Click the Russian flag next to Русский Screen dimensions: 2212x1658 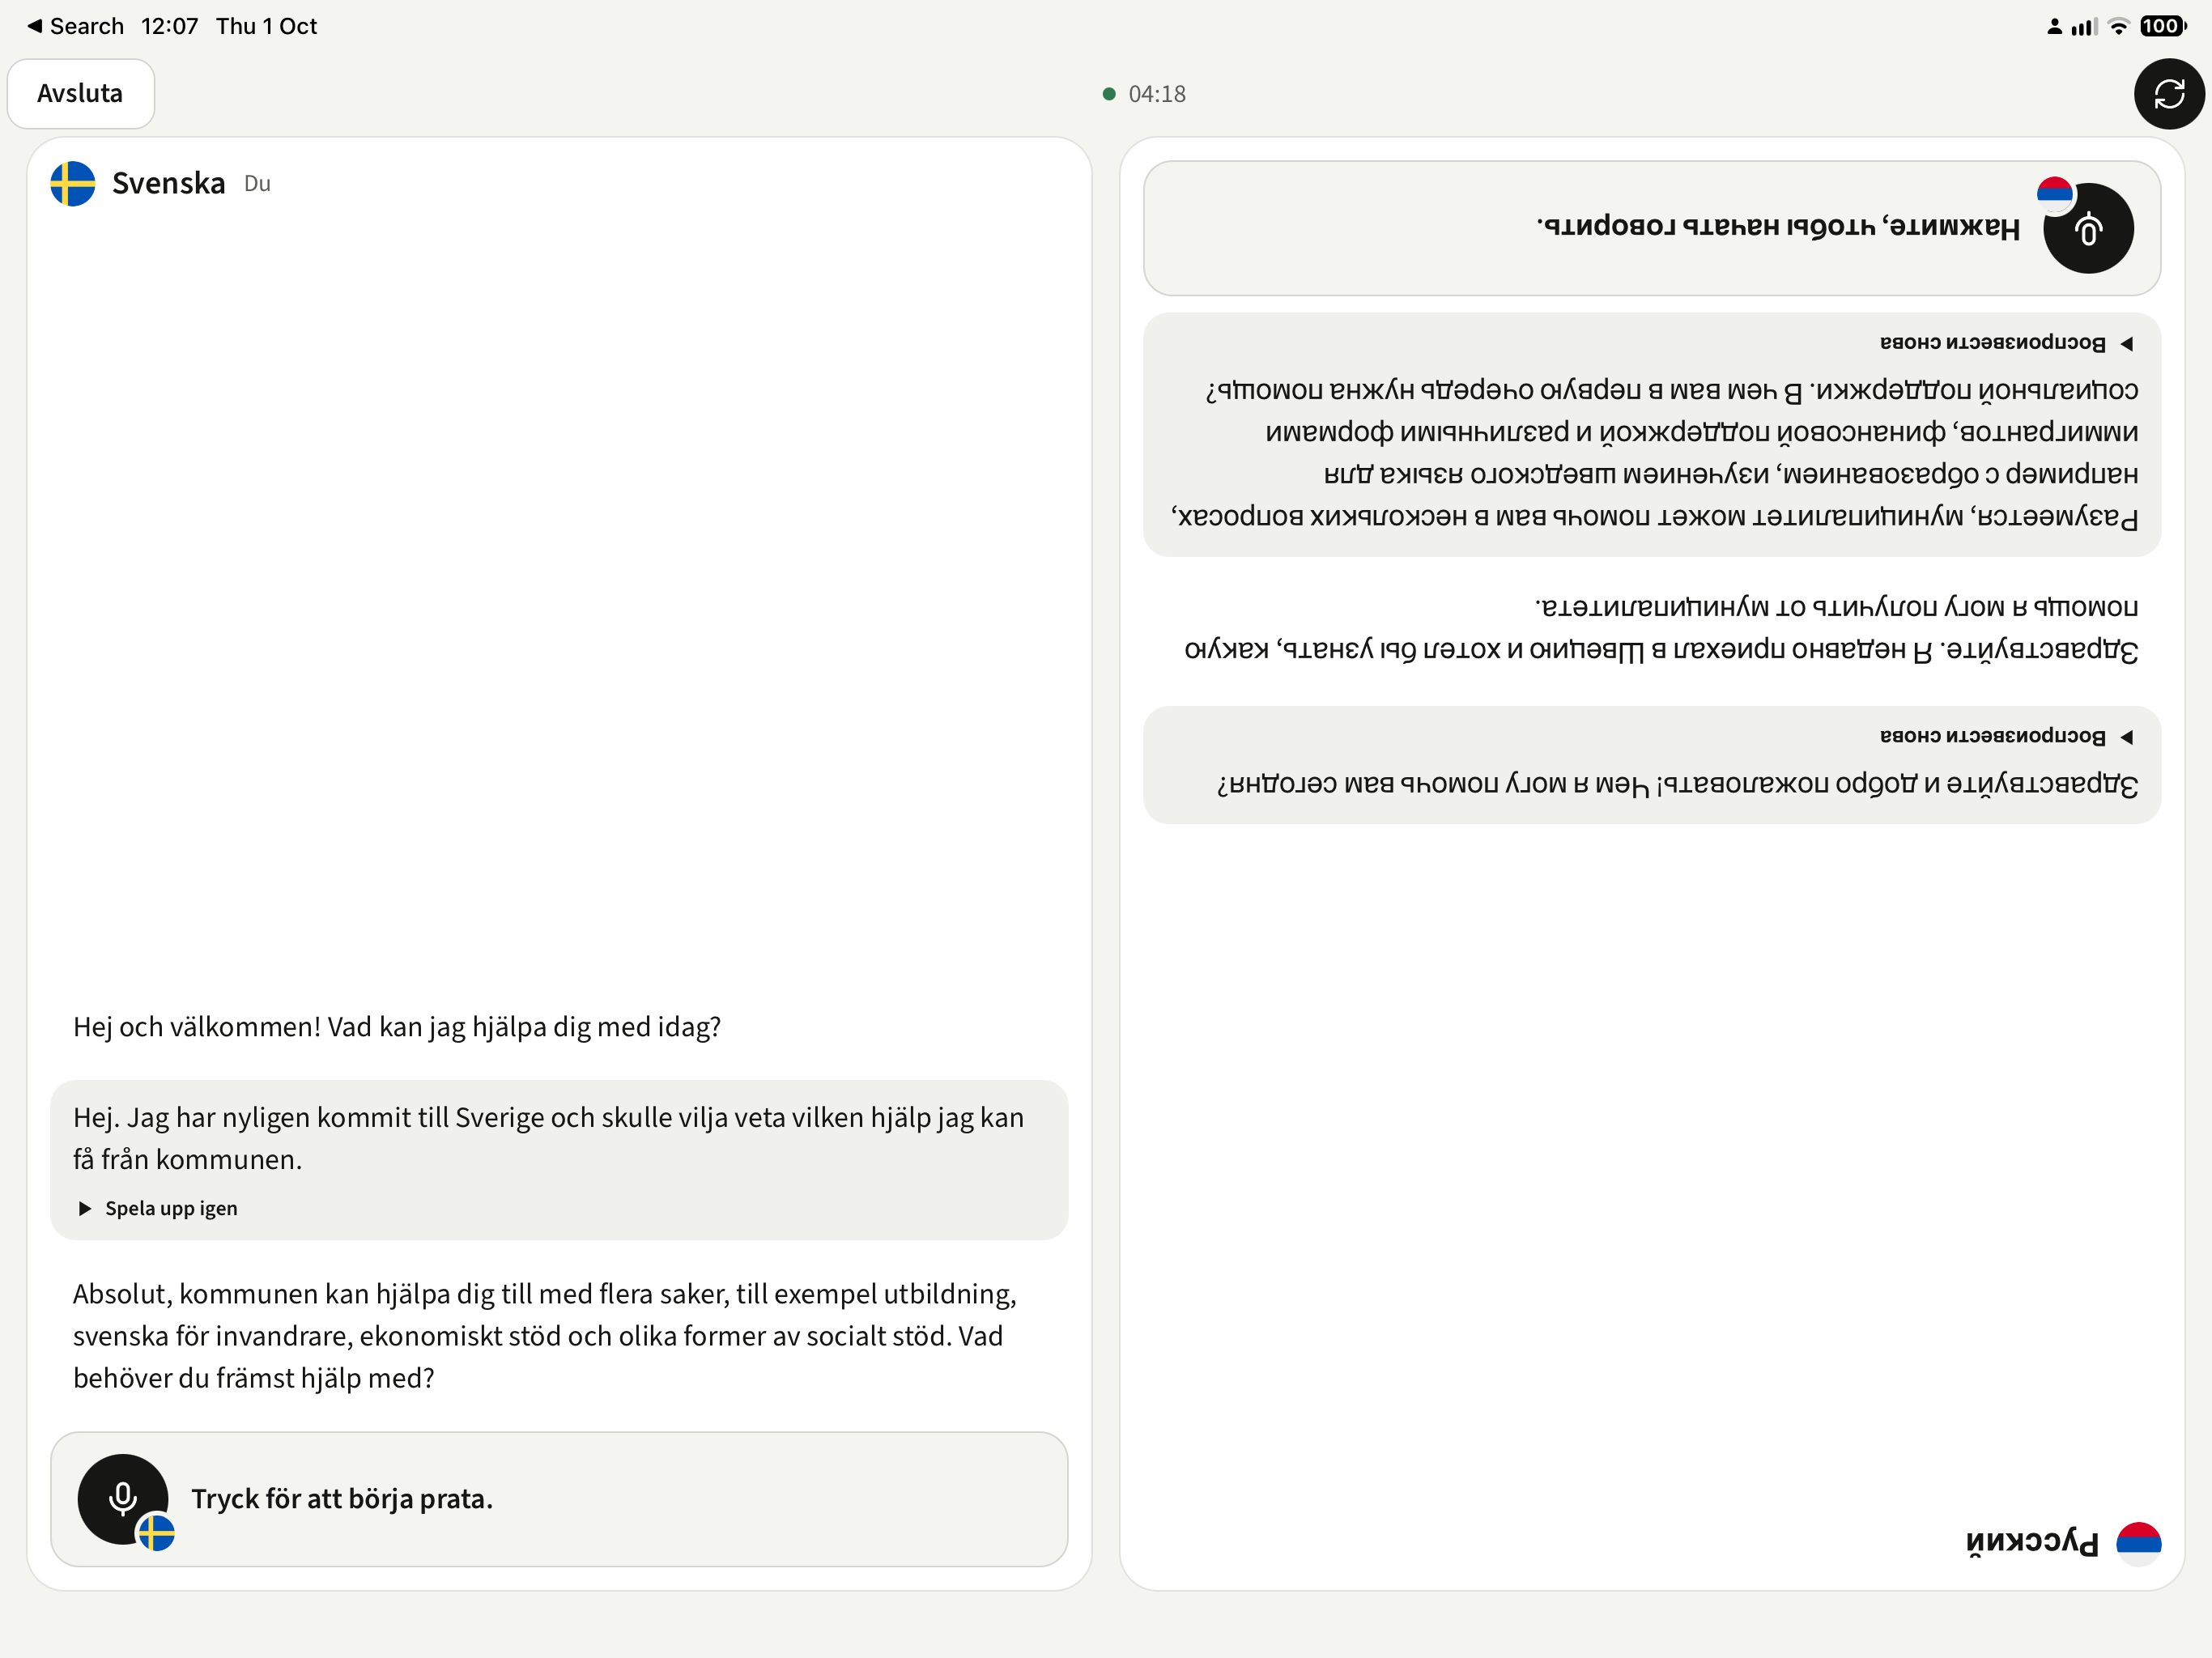click(x=2139, y=1543)
